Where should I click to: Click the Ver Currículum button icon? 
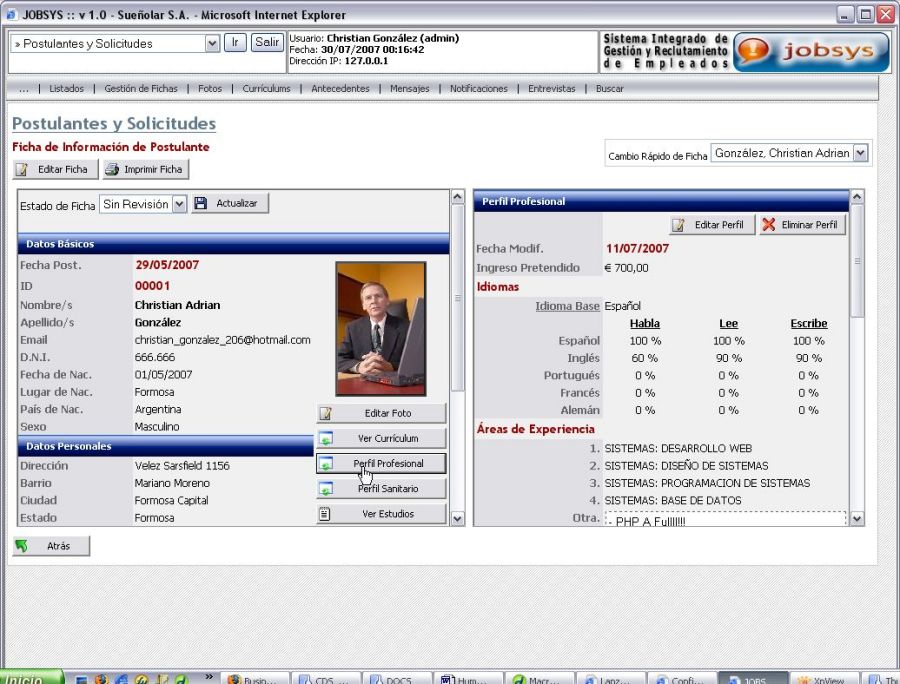point(325,439)
